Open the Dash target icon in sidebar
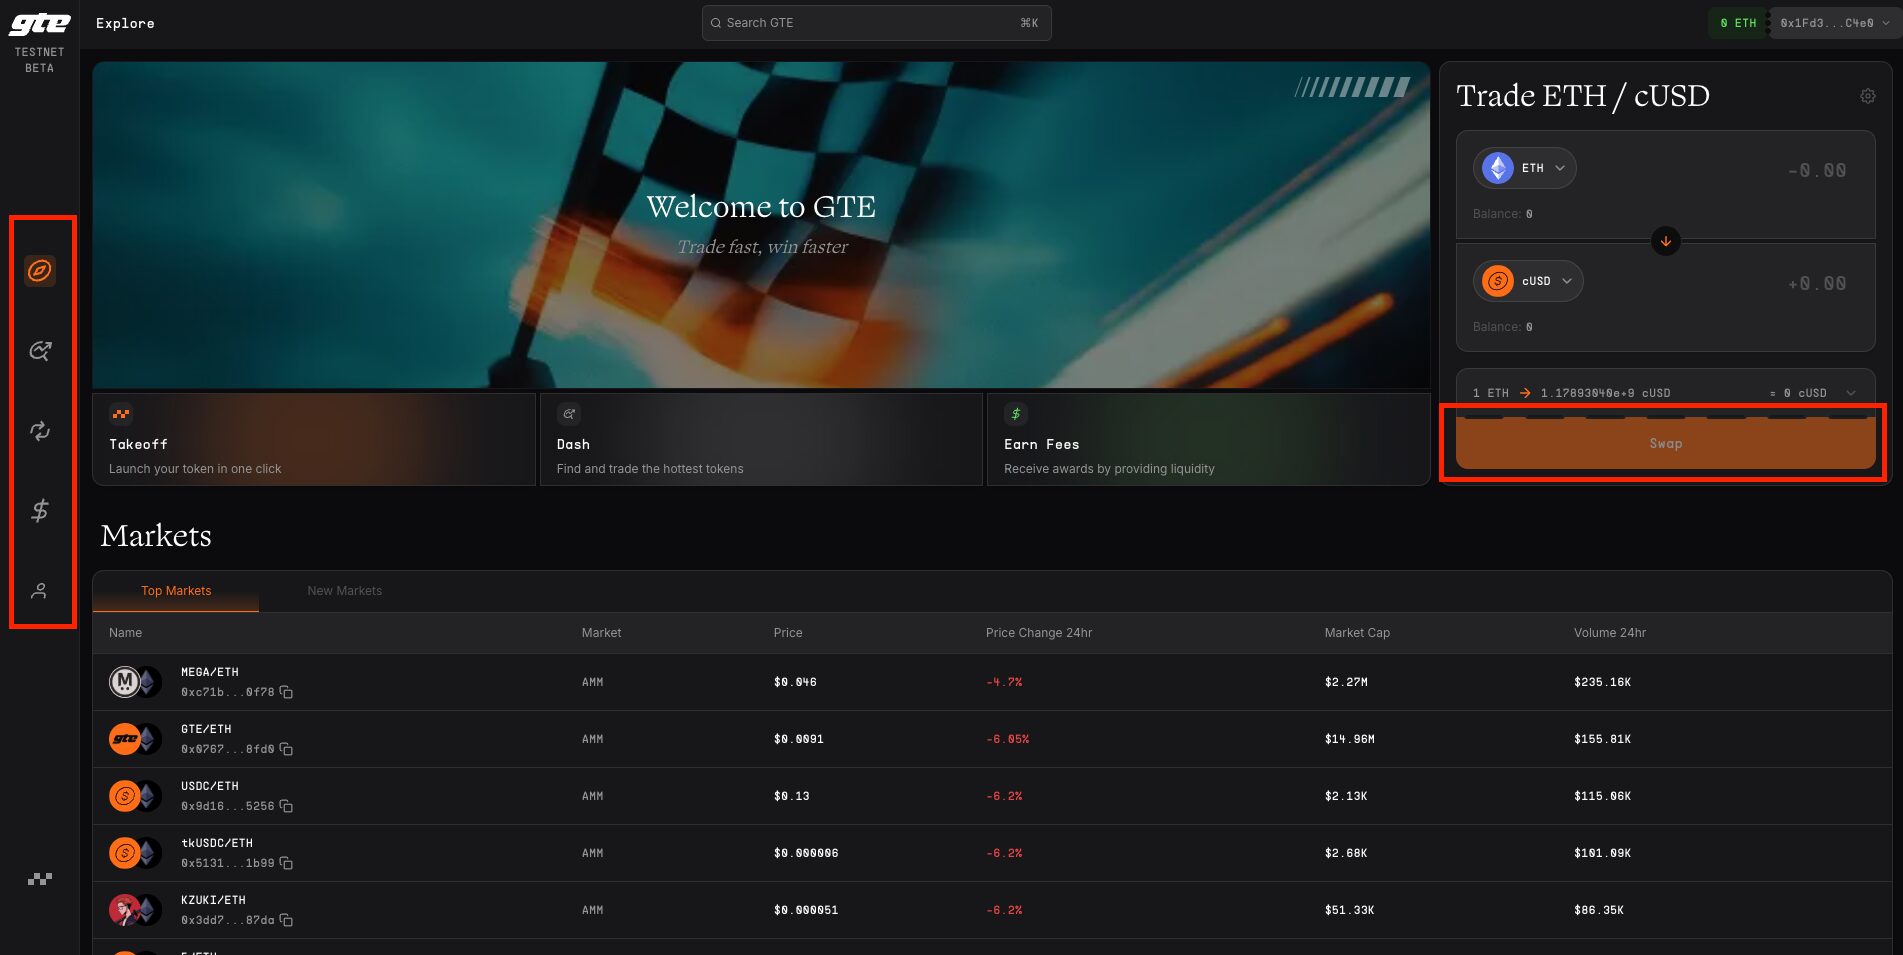The image size is (1903, 955). 40,351
